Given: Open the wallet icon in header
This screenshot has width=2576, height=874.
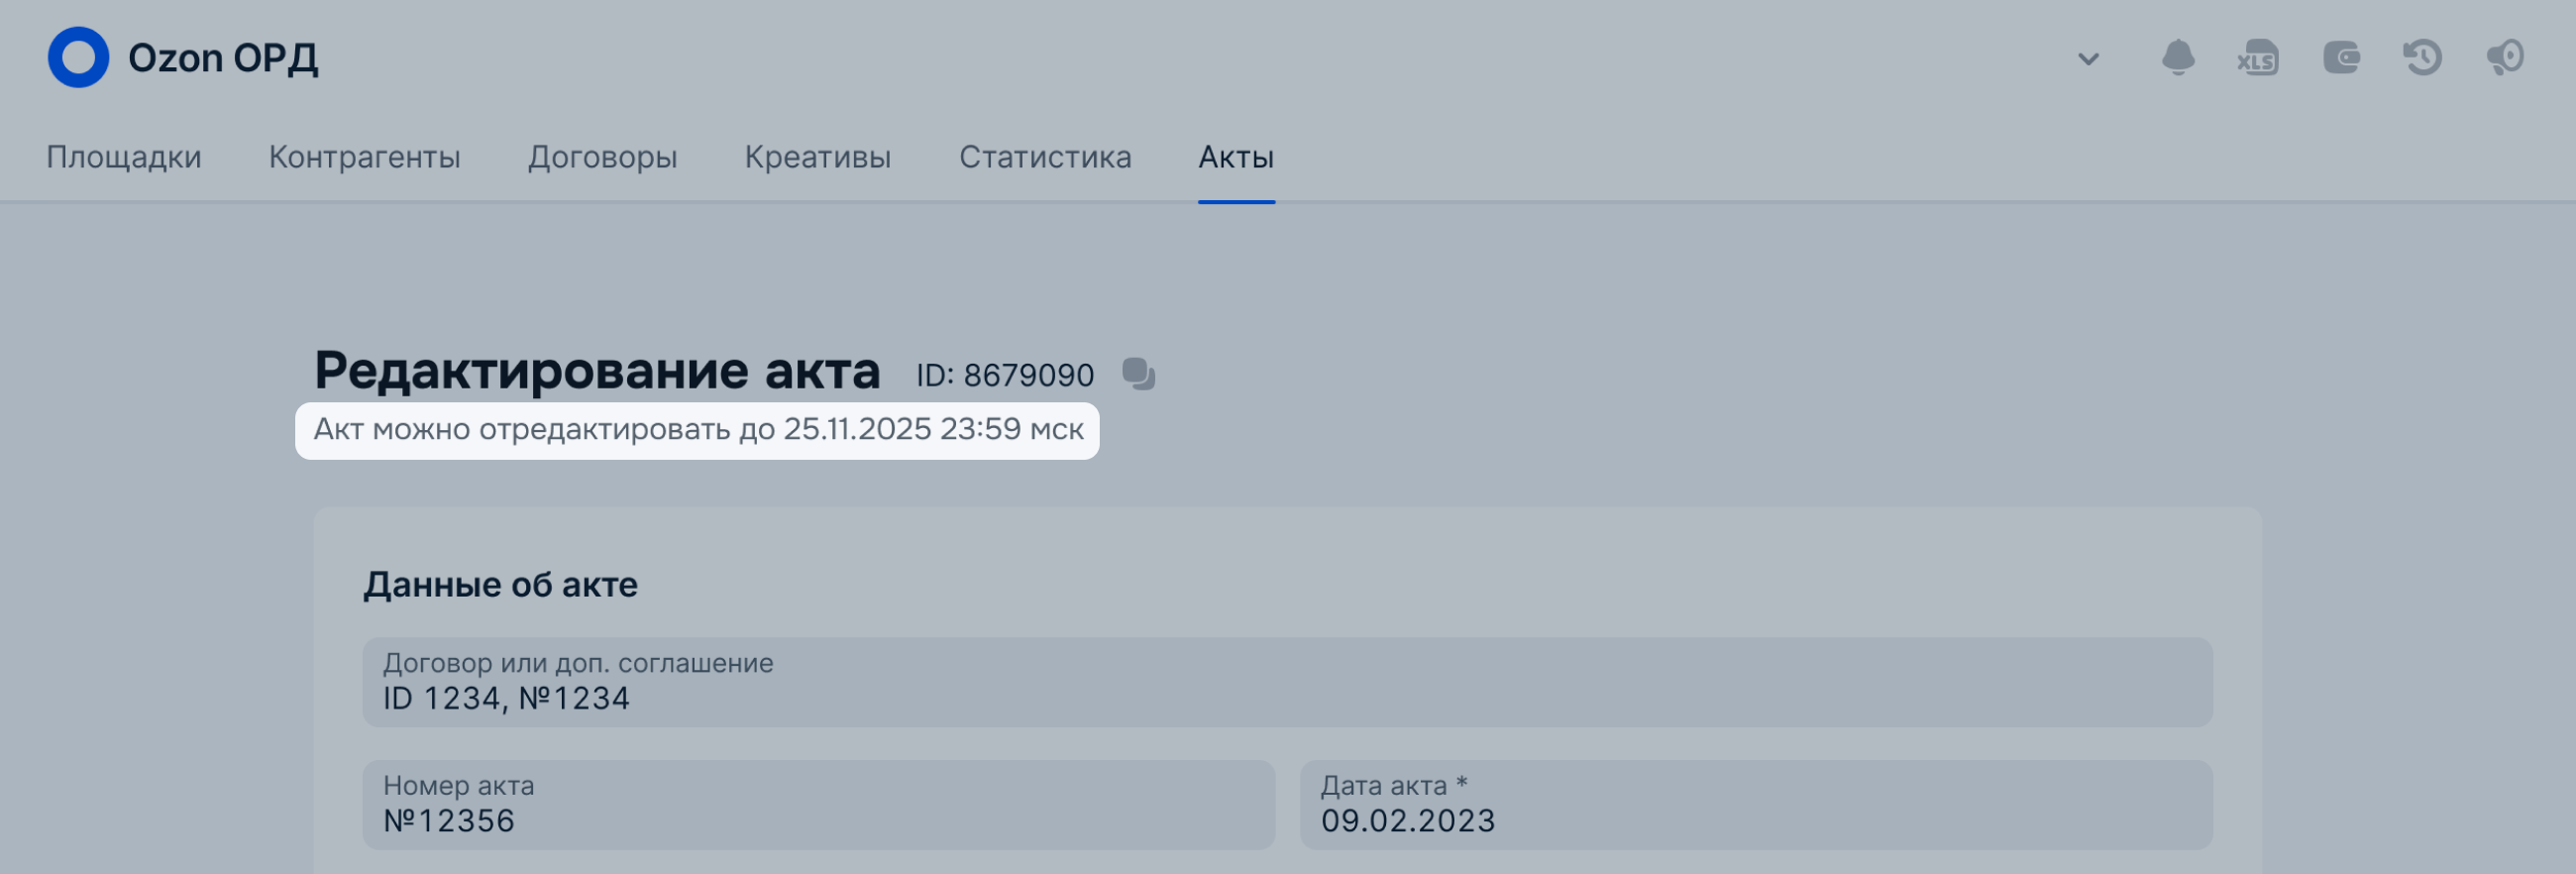Looking at the screenshot, I should [2341, 57].
